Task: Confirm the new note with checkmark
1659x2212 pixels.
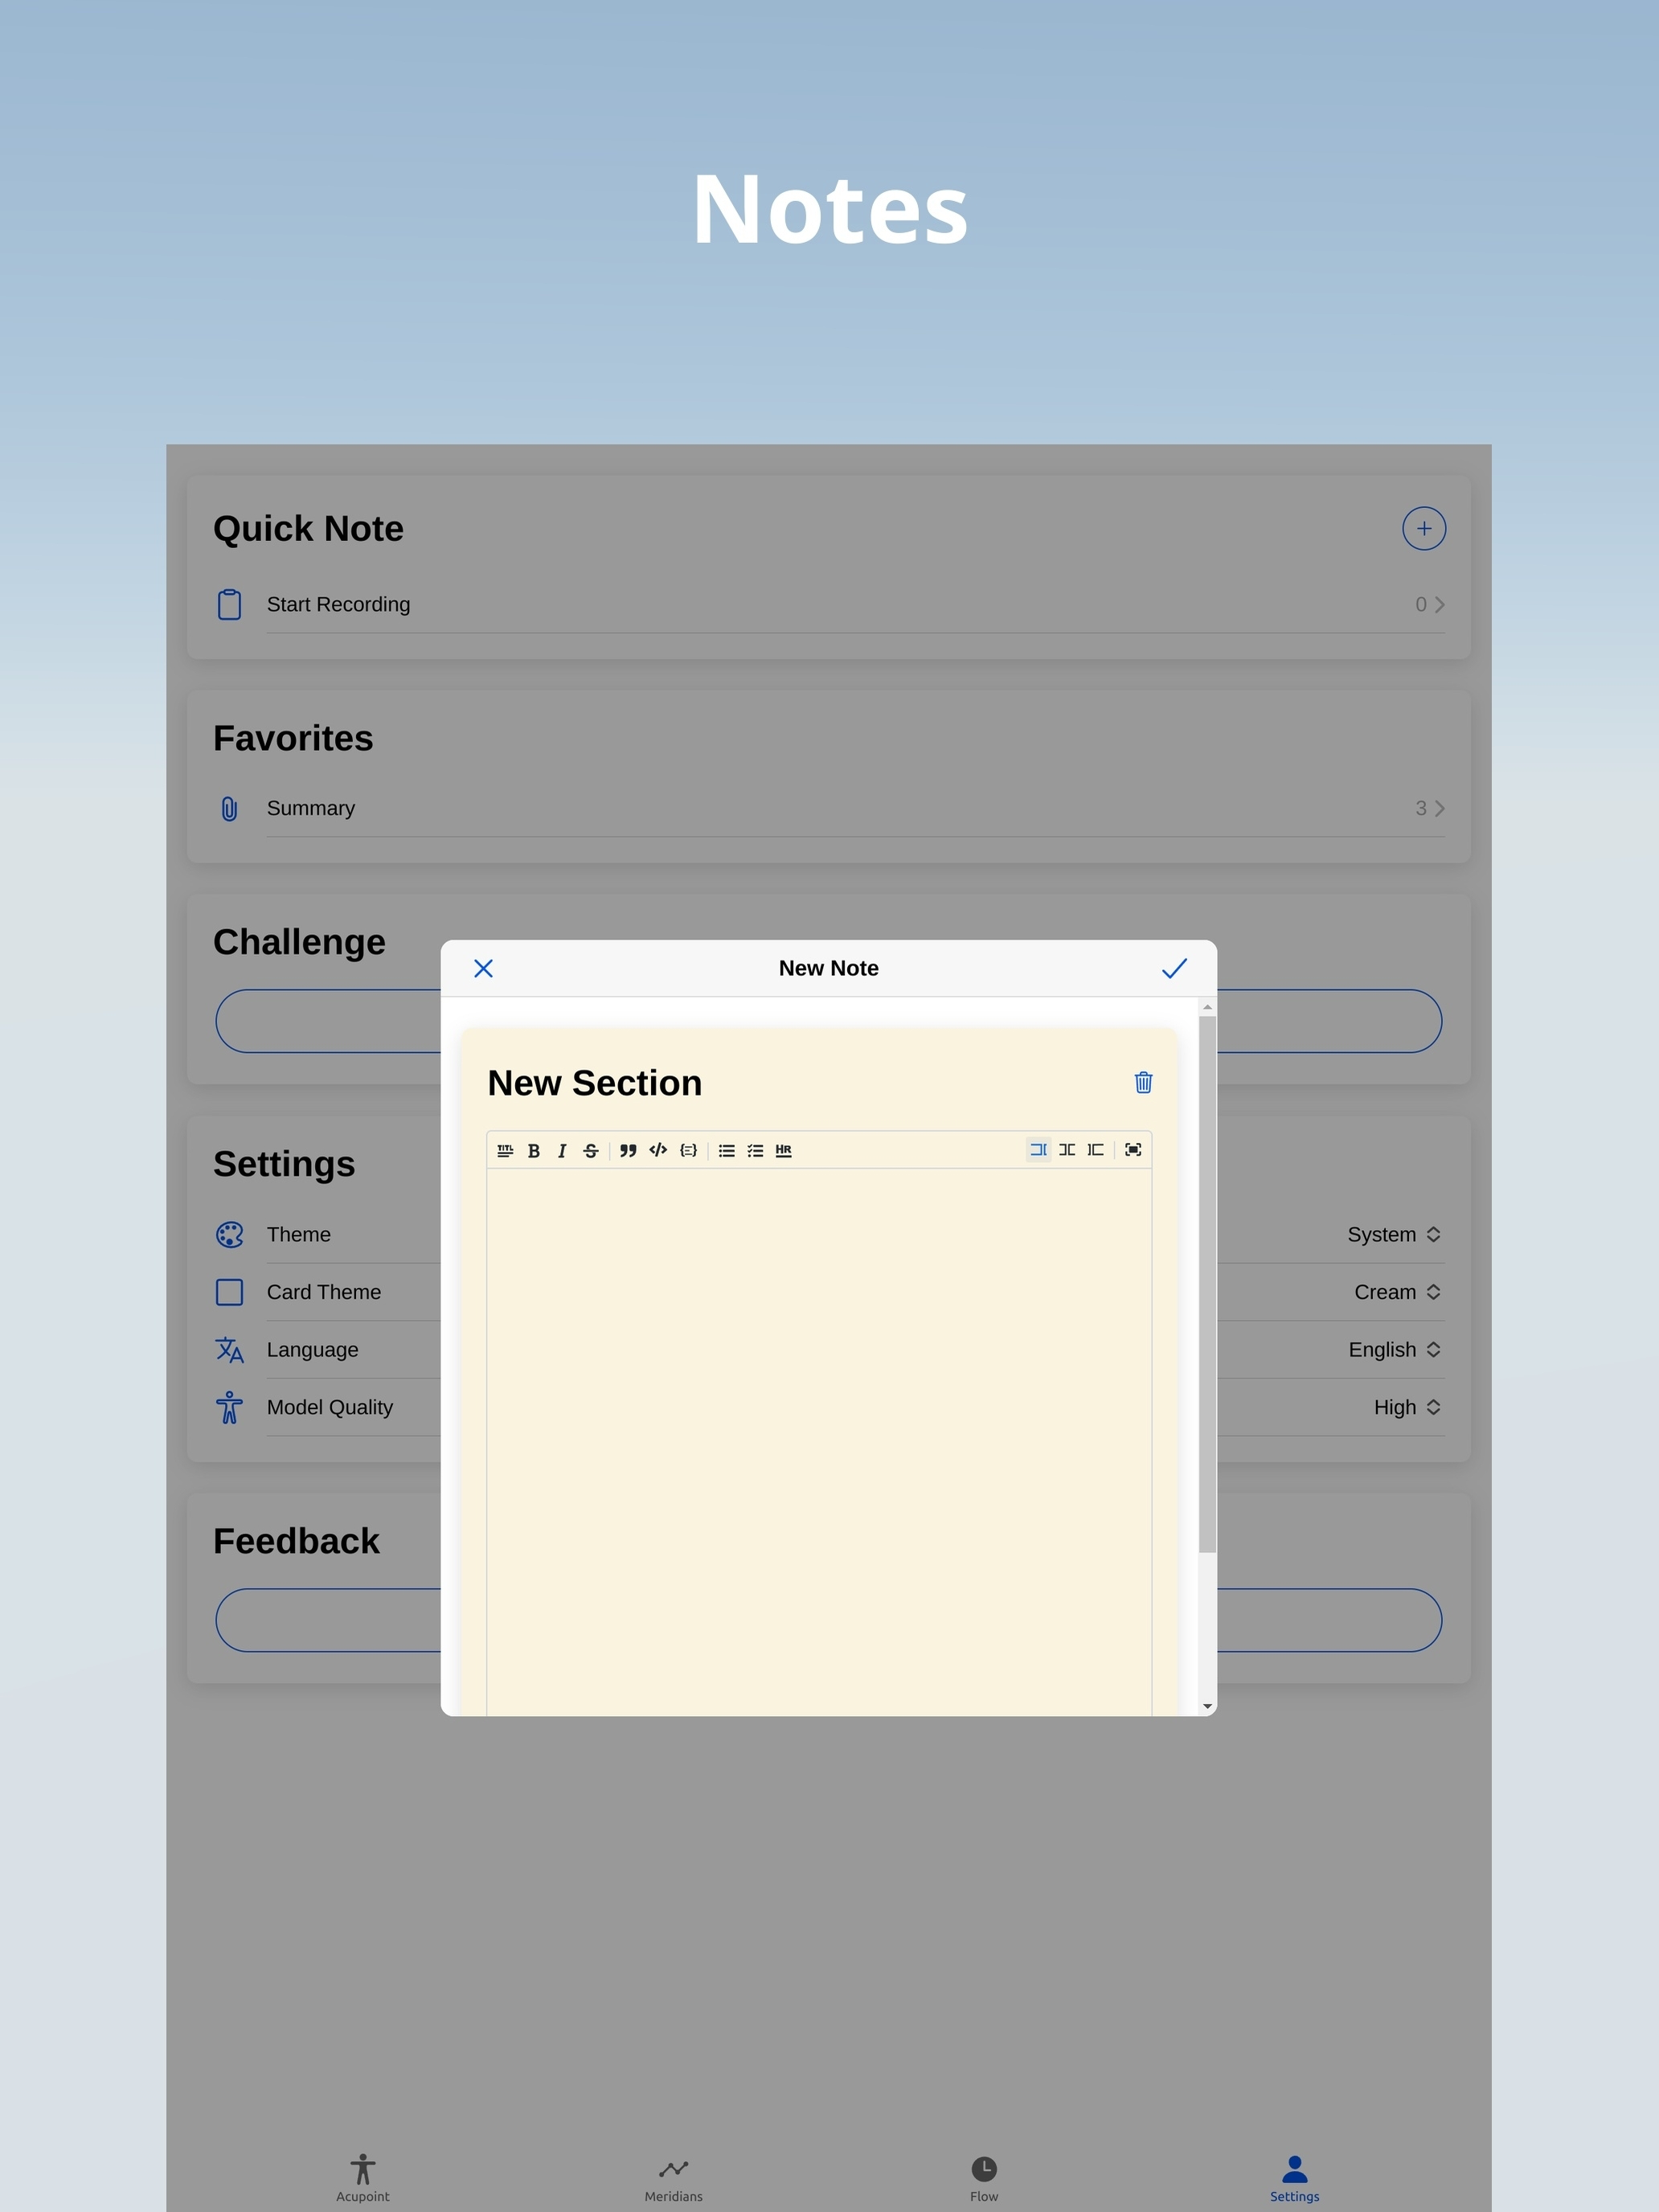Action: coord(1174,968)
